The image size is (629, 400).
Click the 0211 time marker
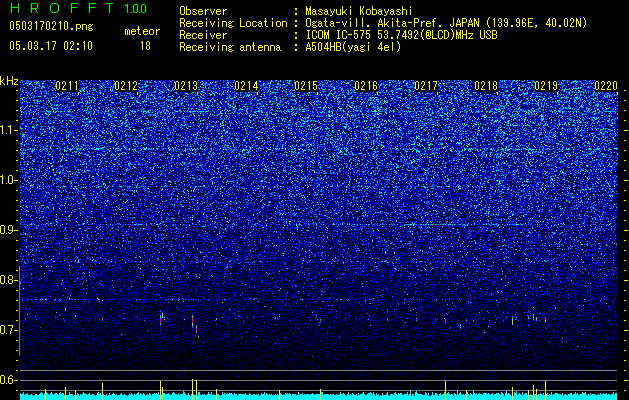coord(67,86)
